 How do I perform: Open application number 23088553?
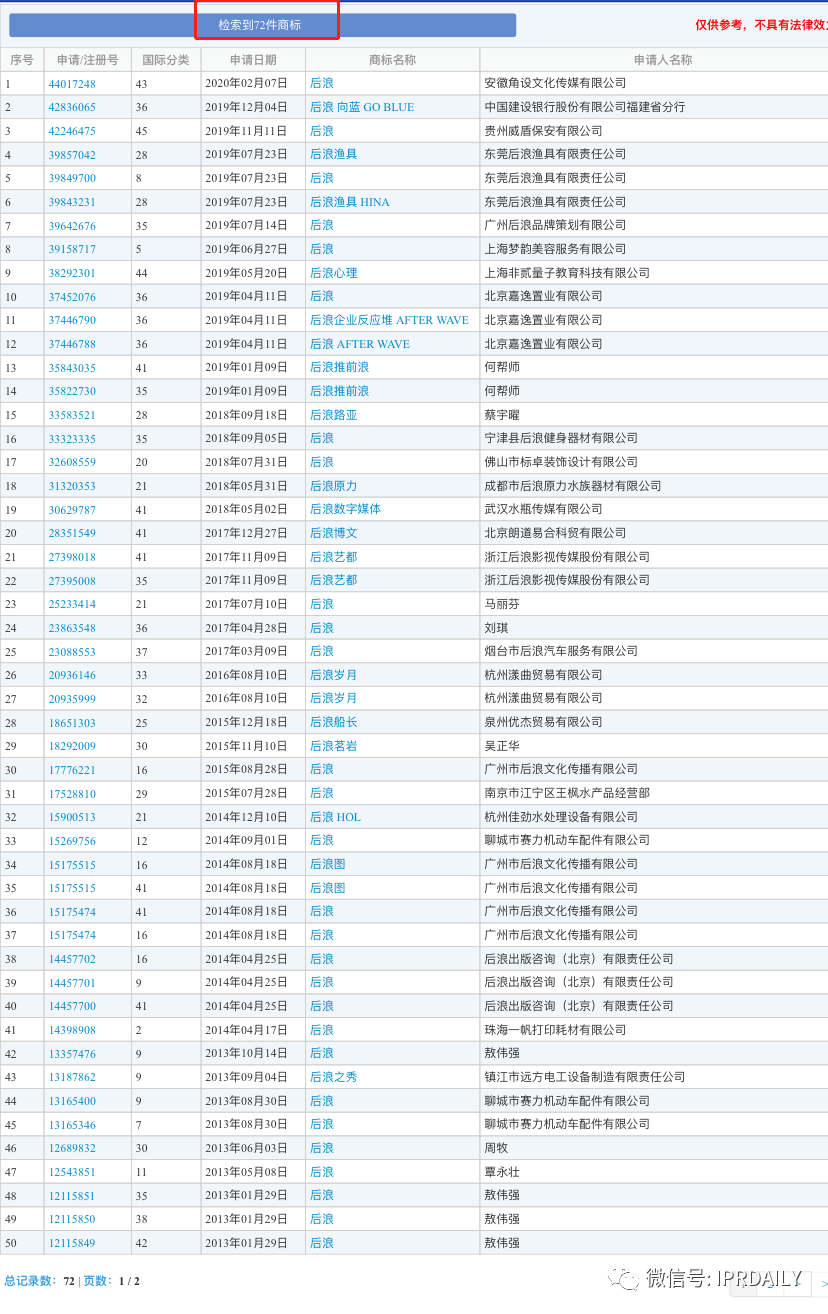coord(72,651)
